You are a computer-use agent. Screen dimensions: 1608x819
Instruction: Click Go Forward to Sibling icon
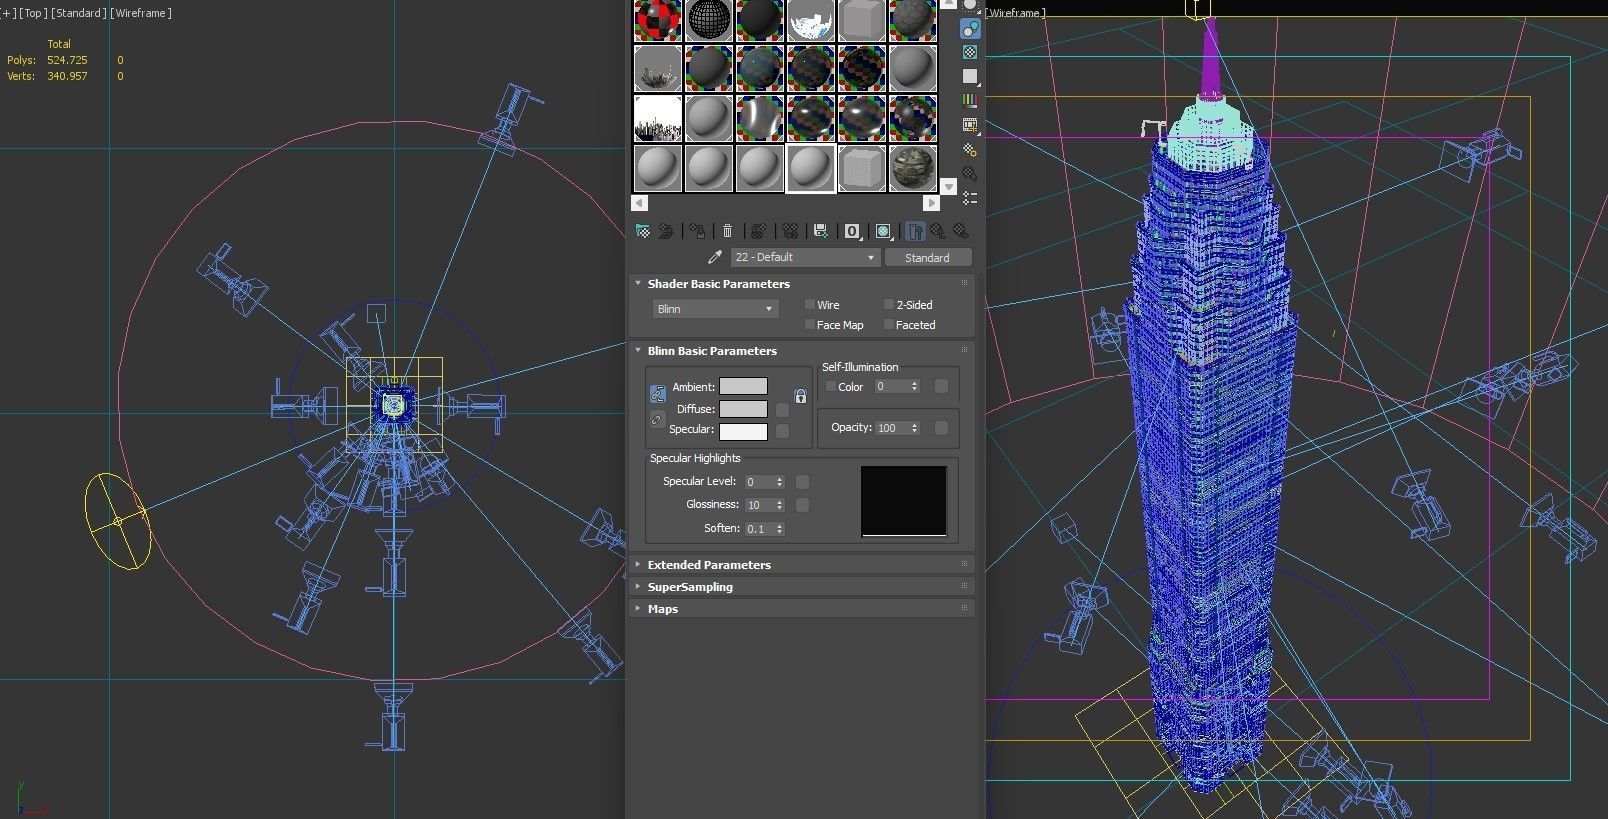pyautogui.click(x=961, y=231)
